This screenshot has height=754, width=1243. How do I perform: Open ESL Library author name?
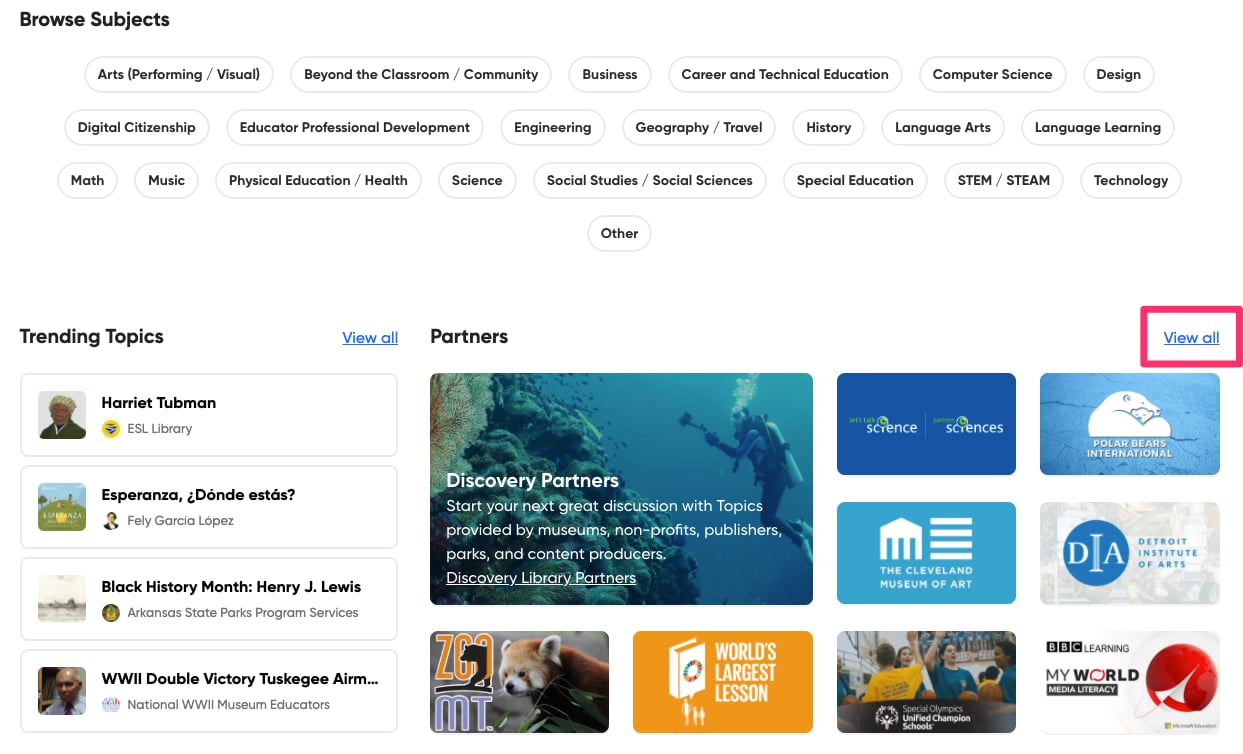pos(160,429)
